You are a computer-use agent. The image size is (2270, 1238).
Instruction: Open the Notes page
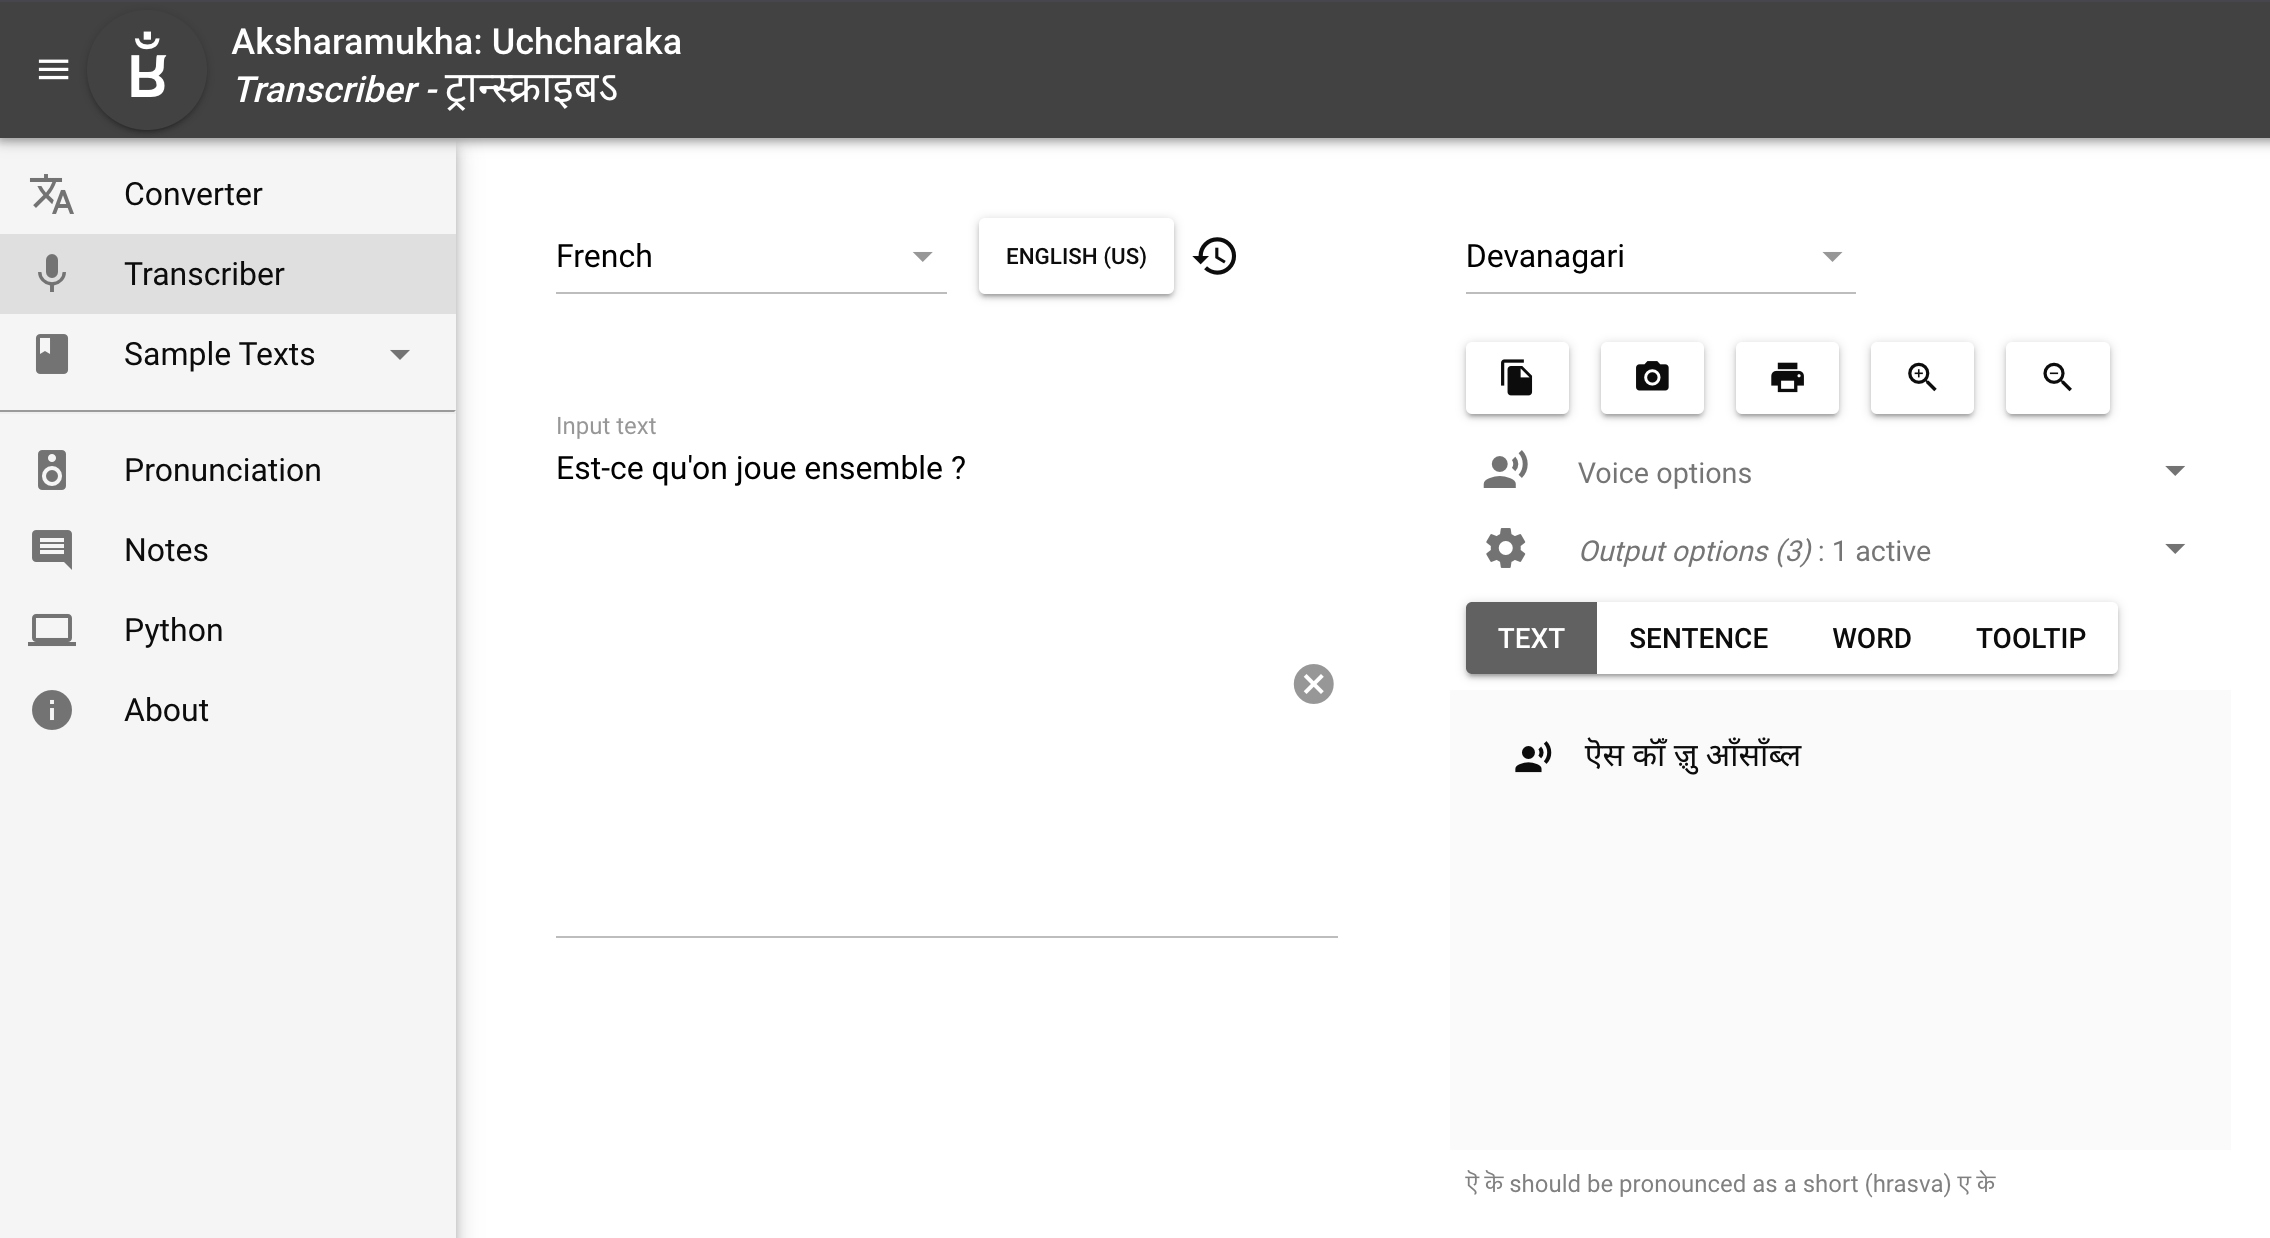228,550
